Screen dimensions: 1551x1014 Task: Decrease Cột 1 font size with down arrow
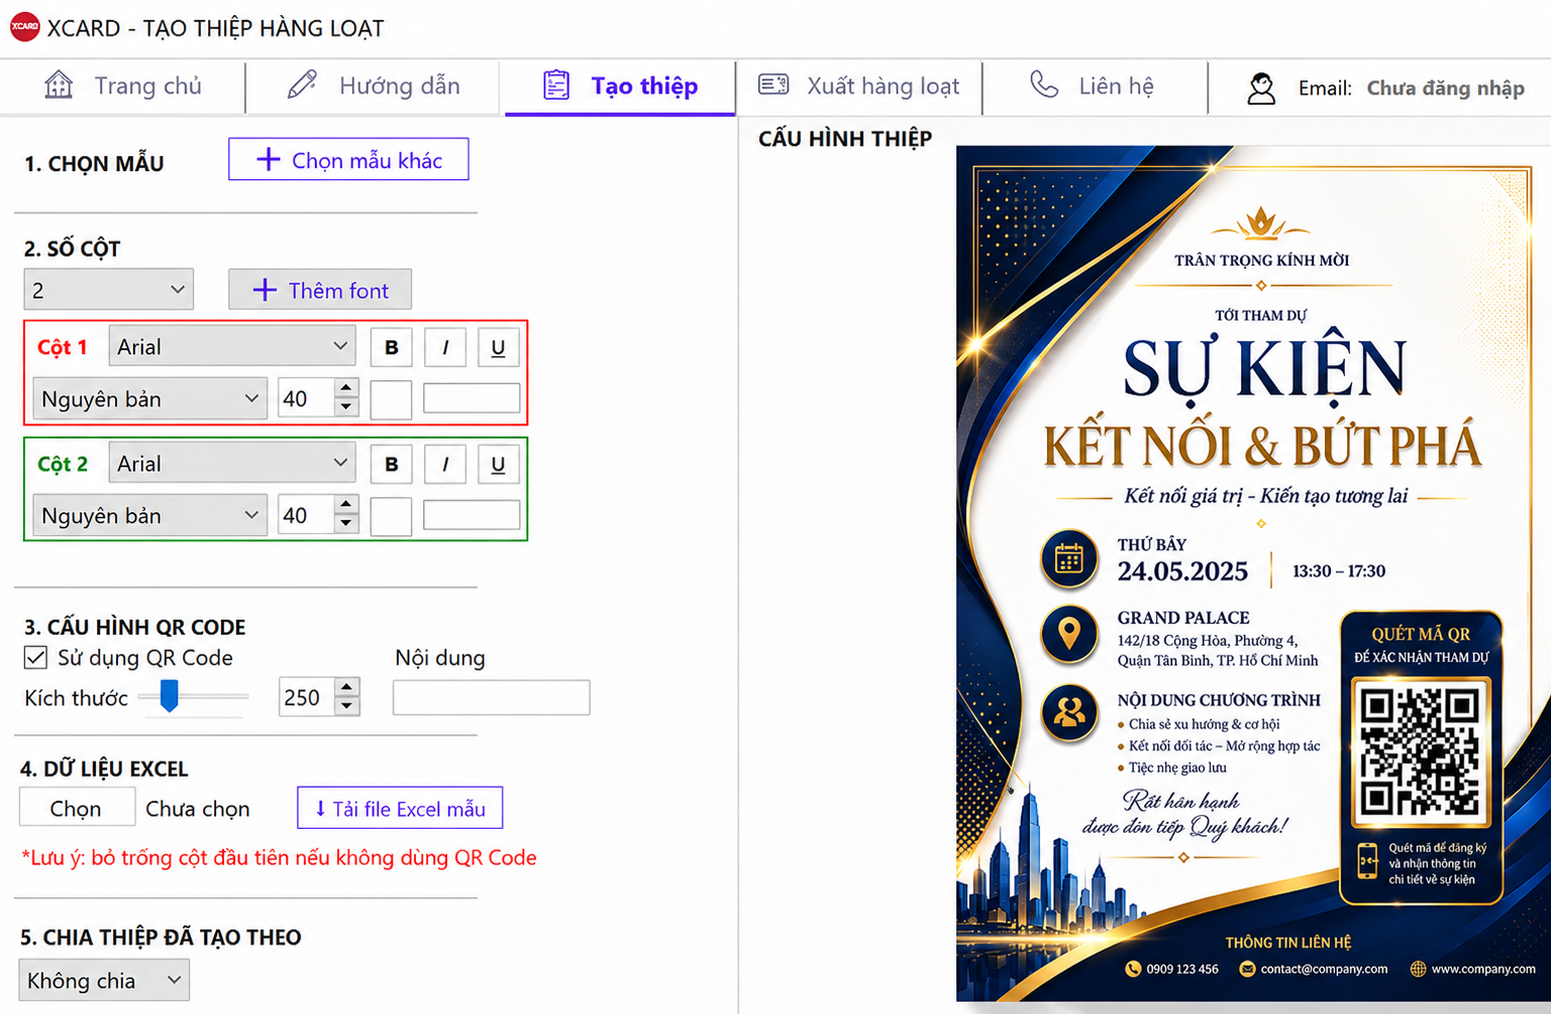tap(346, 408)
